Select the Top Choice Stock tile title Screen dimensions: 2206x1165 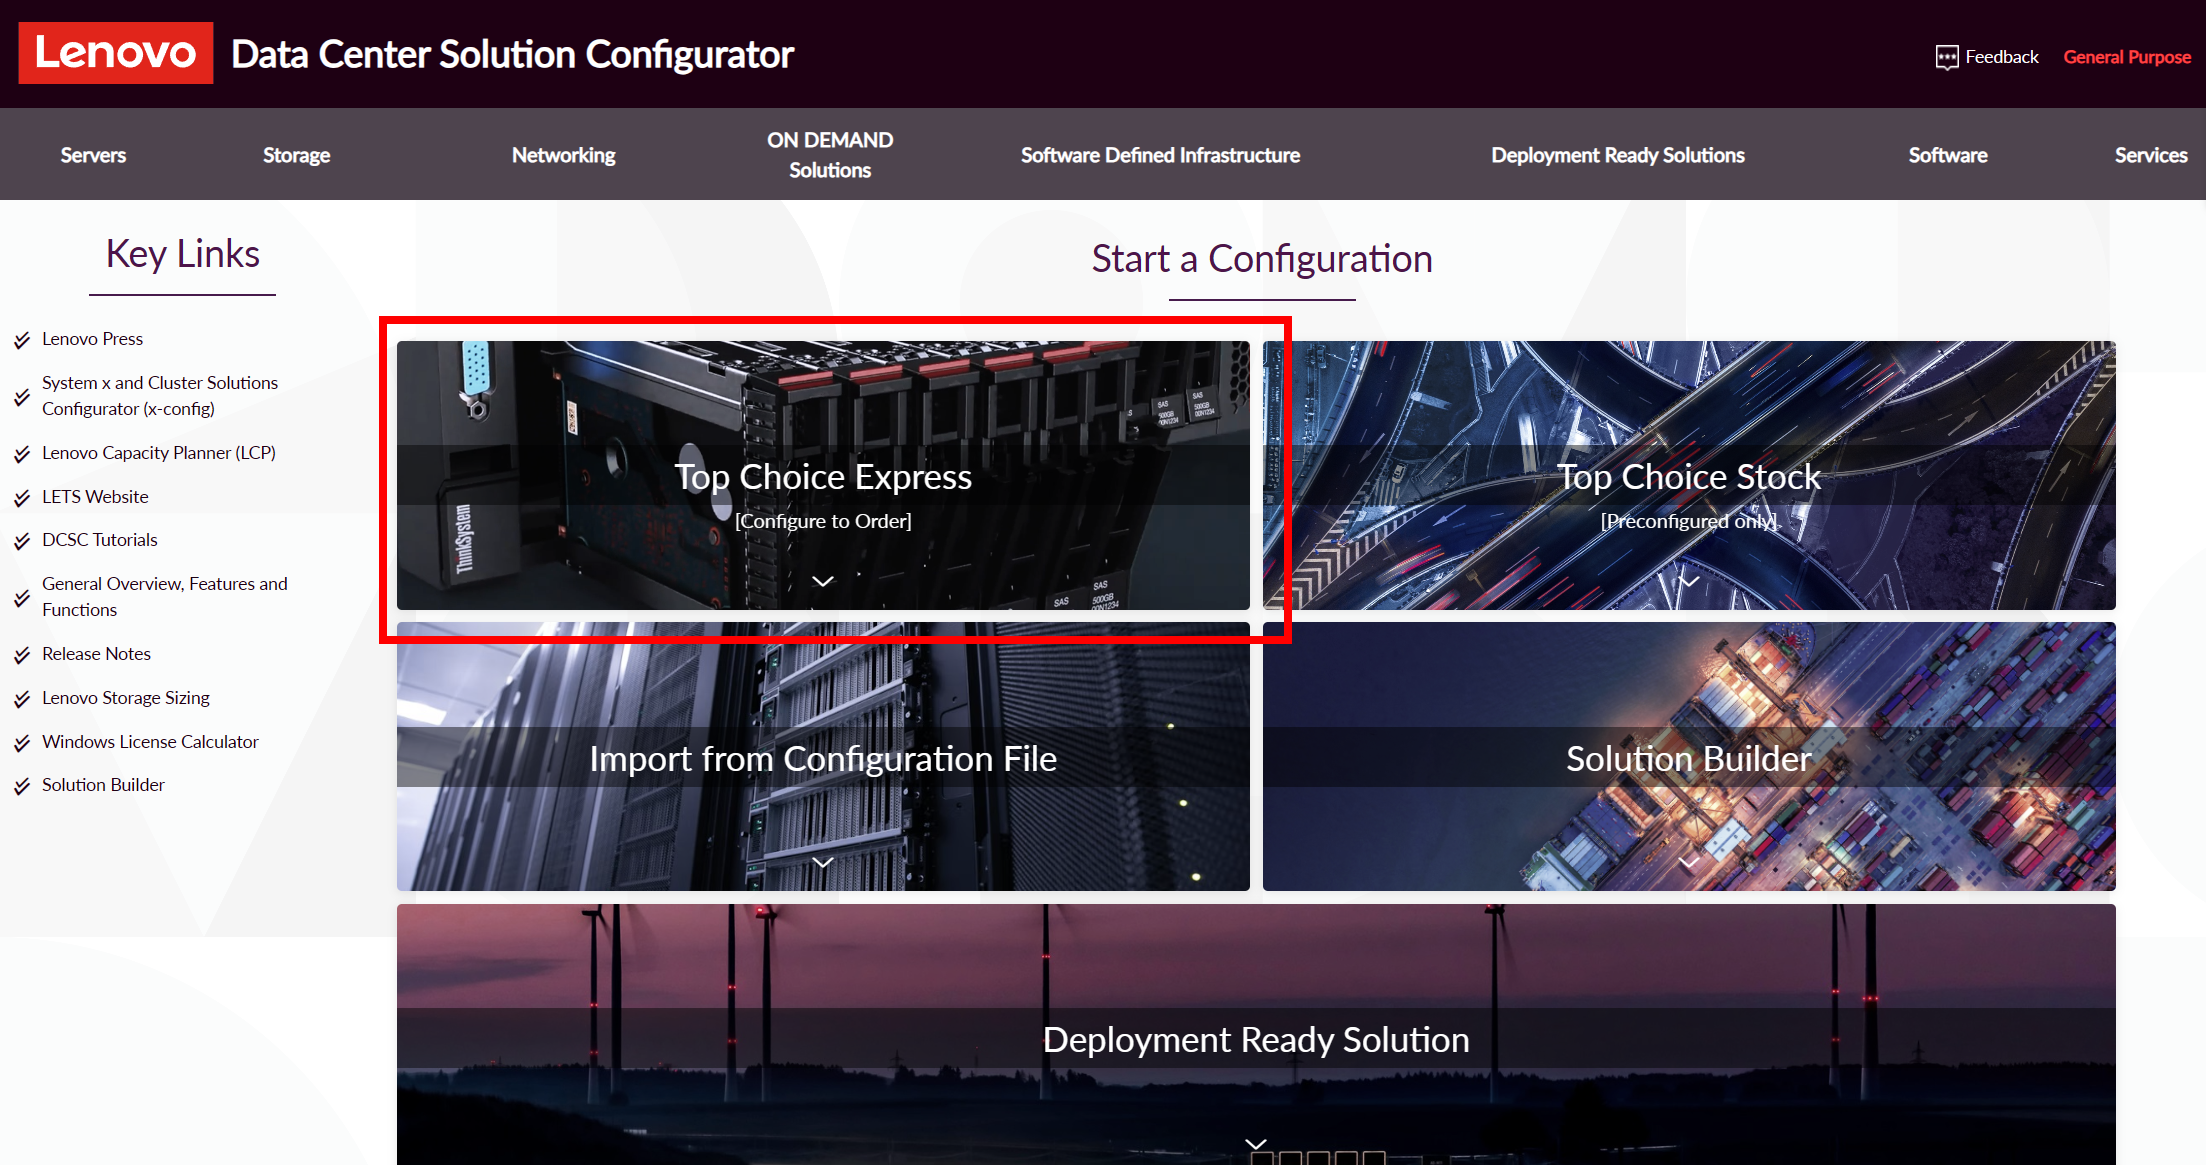[x=1689, y=477]
